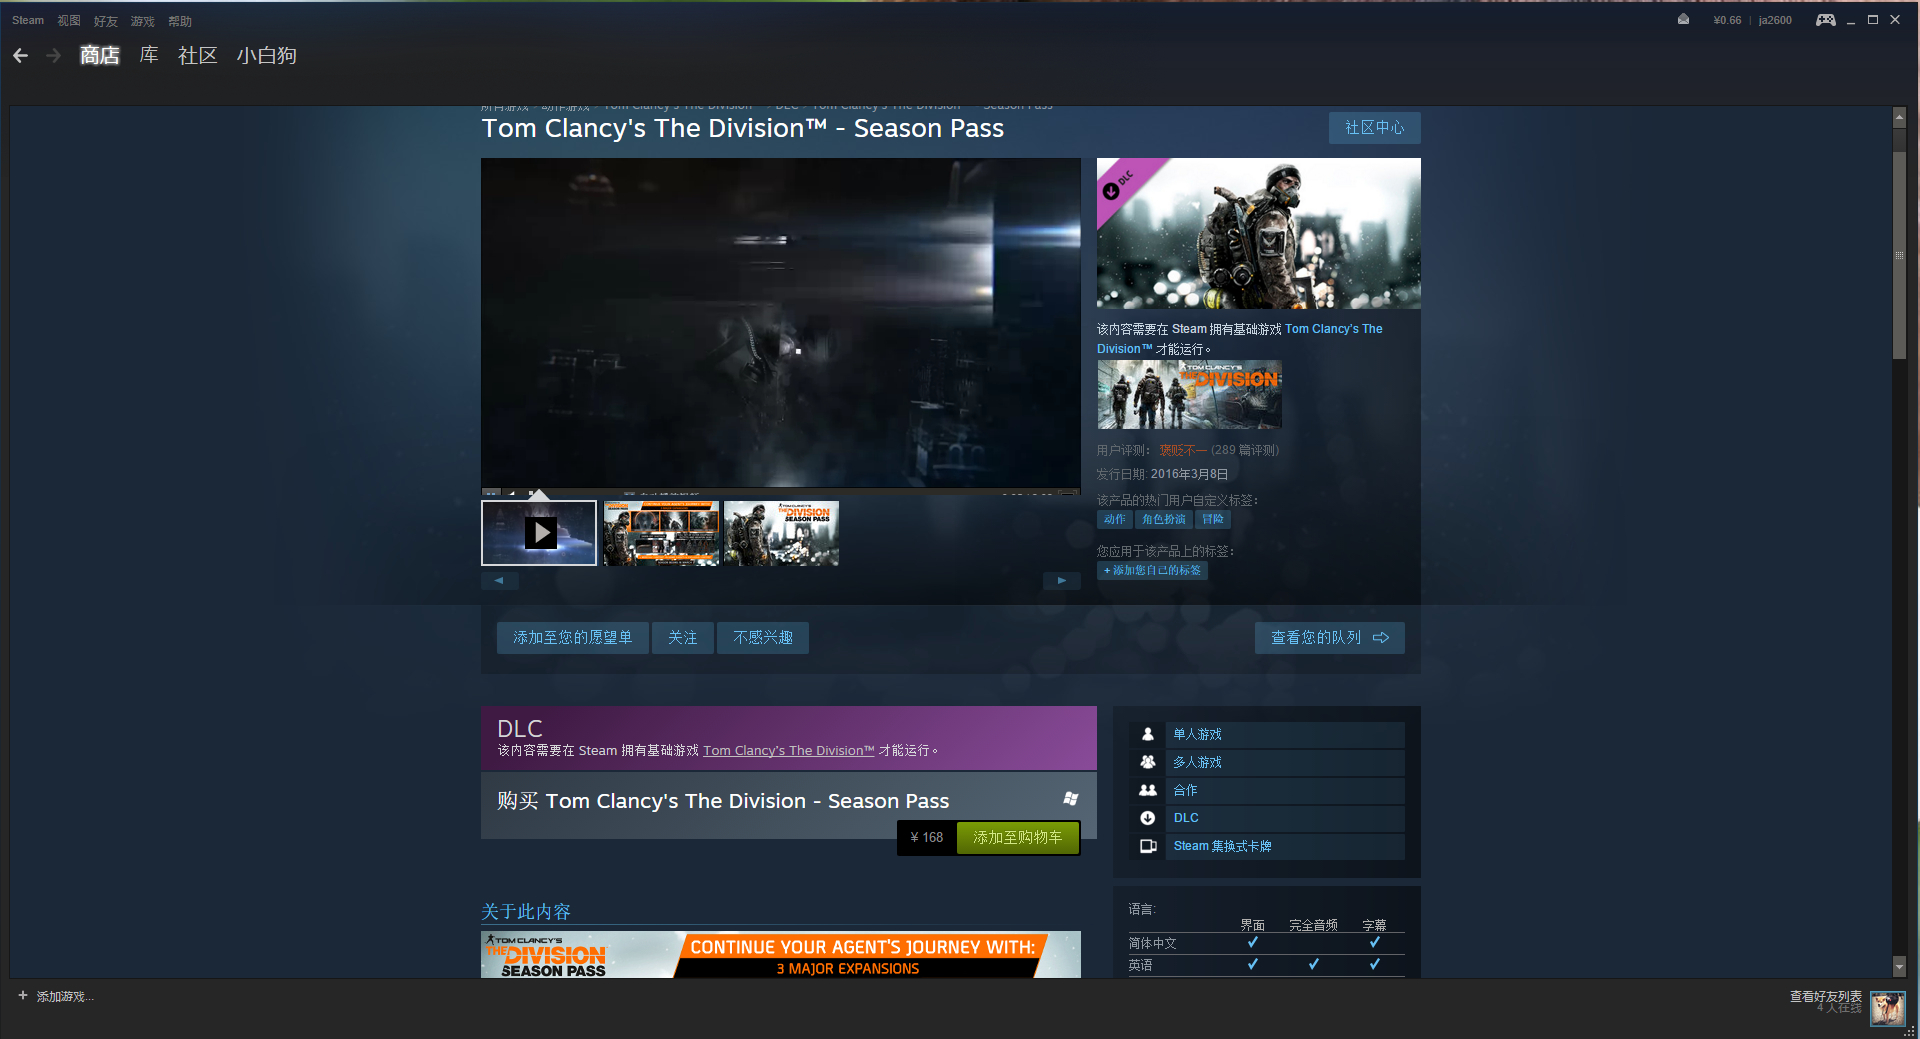Launch Big Picture mode controller icon
Screen dimensions: 1920x1039
pyautogui.click(x=1825, y=20)
